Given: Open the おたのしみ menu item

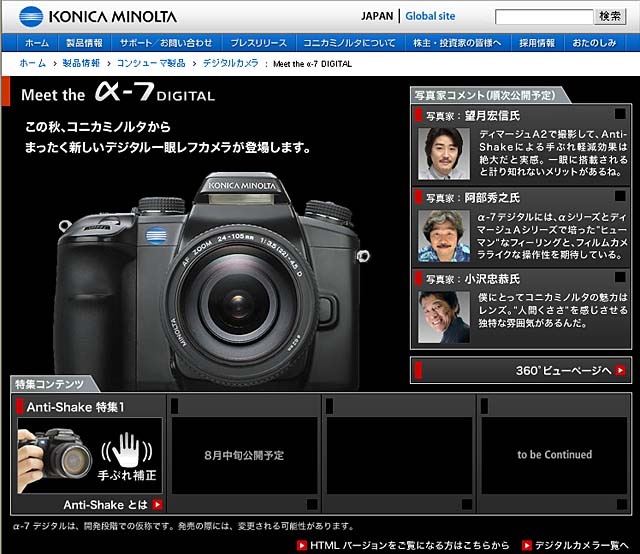Looking at the screenshot, I should pos(594,43).
